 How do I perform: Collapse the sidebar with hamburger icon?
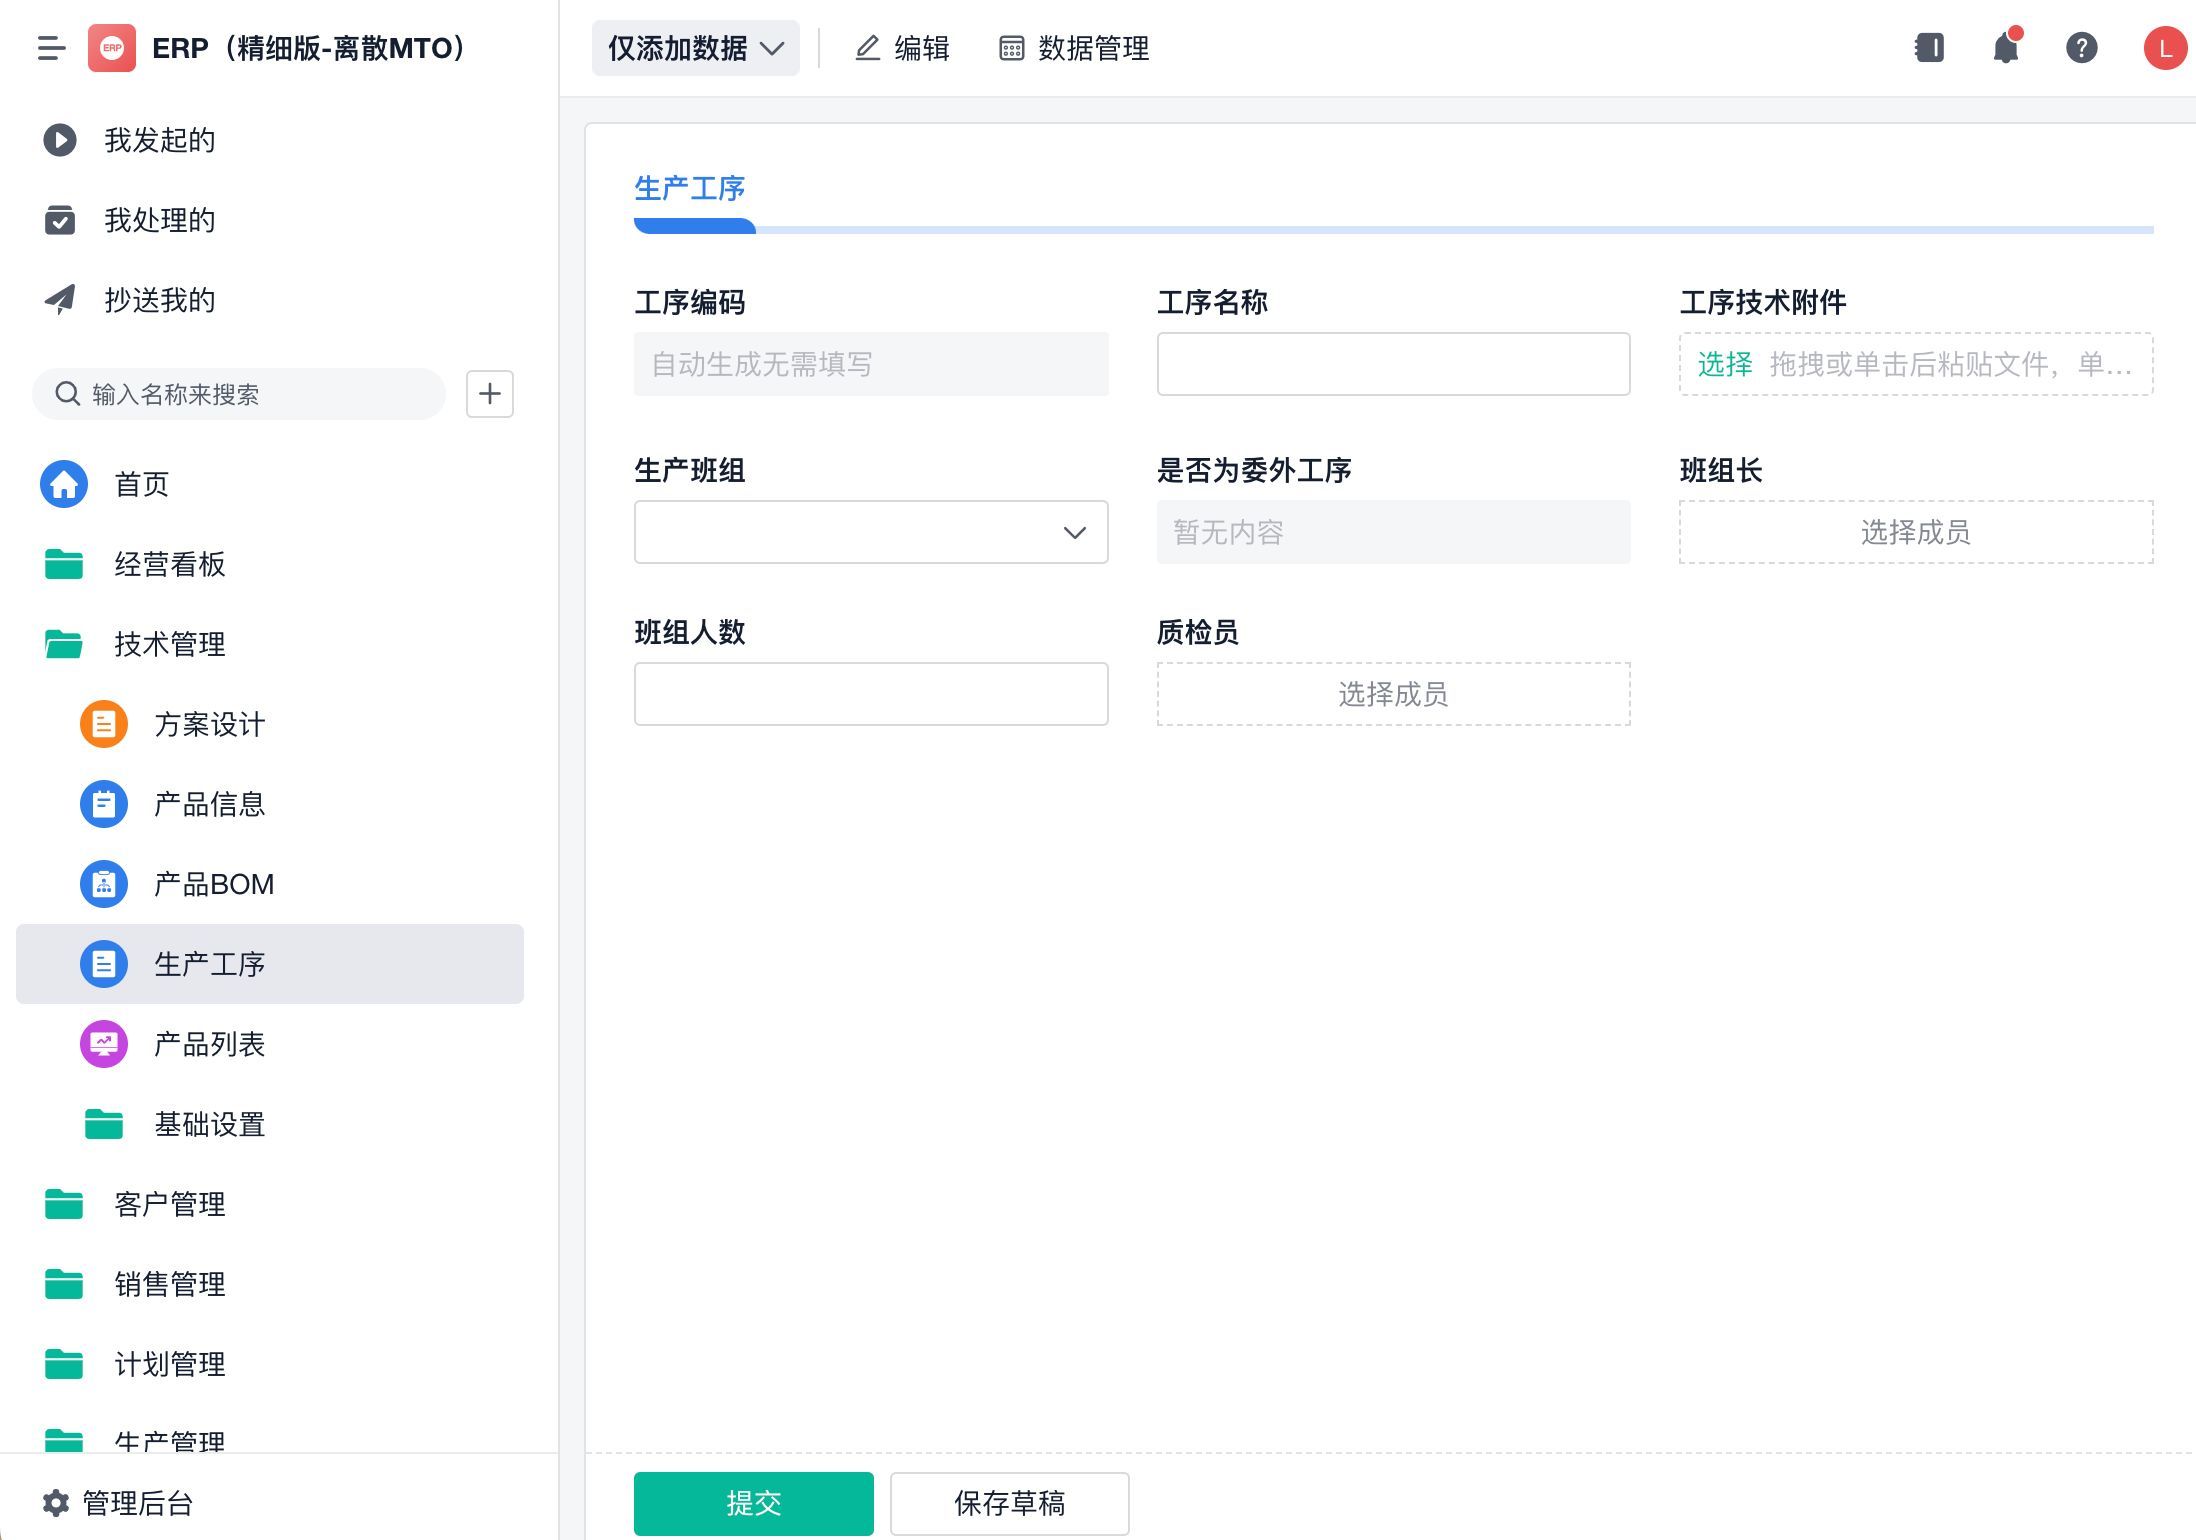51,48
